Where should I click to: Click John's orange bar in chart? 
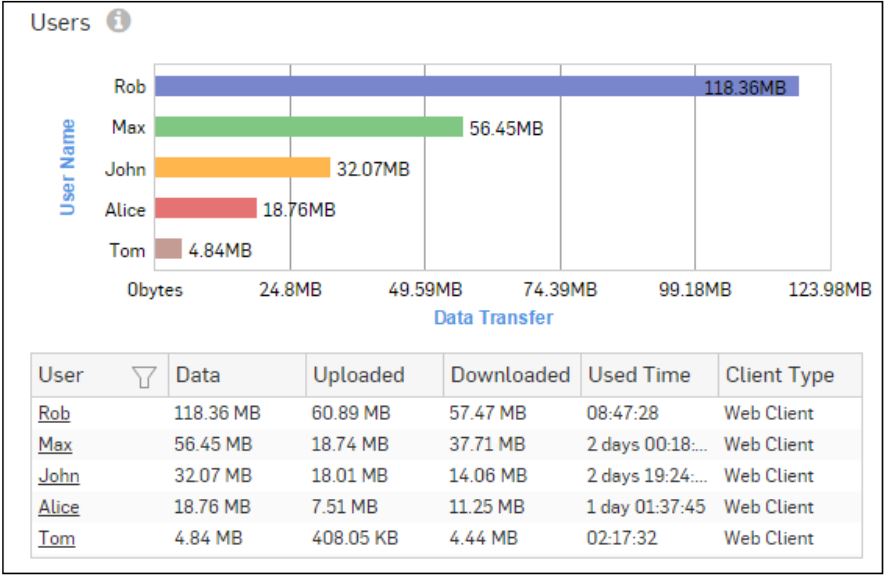242,168
